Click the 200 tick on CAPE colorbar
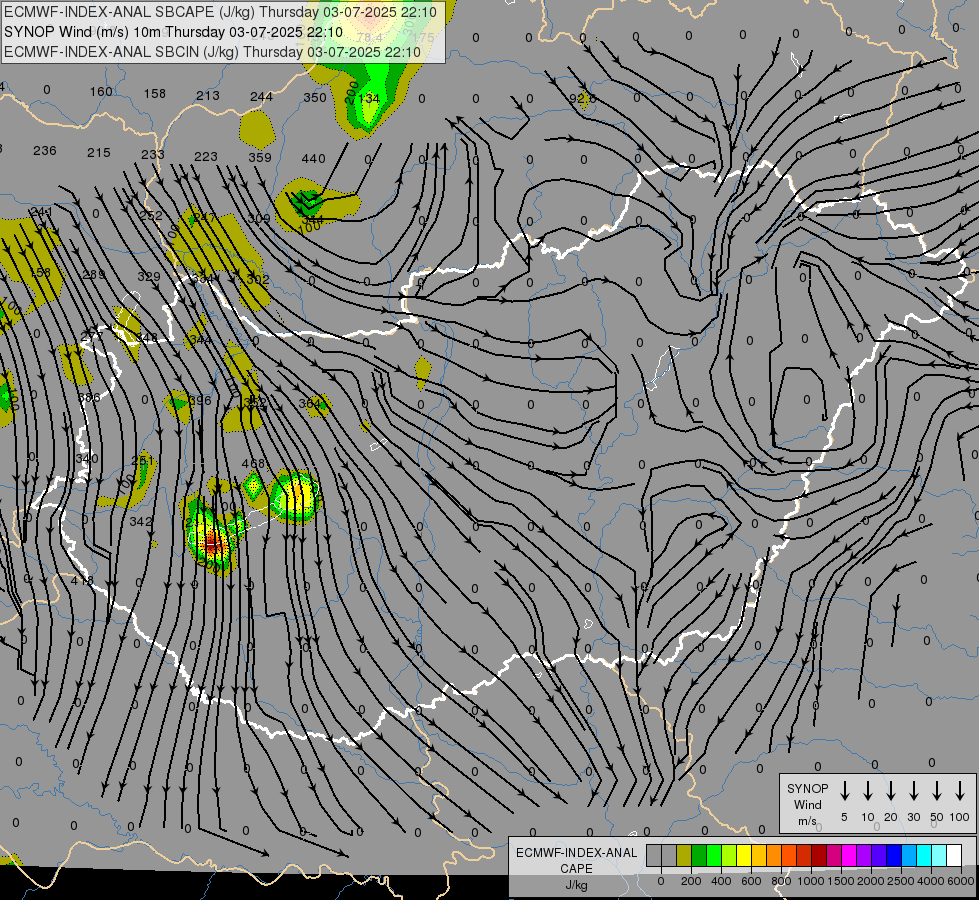Screen dimensions: 979x900 (x=691, y=881)
